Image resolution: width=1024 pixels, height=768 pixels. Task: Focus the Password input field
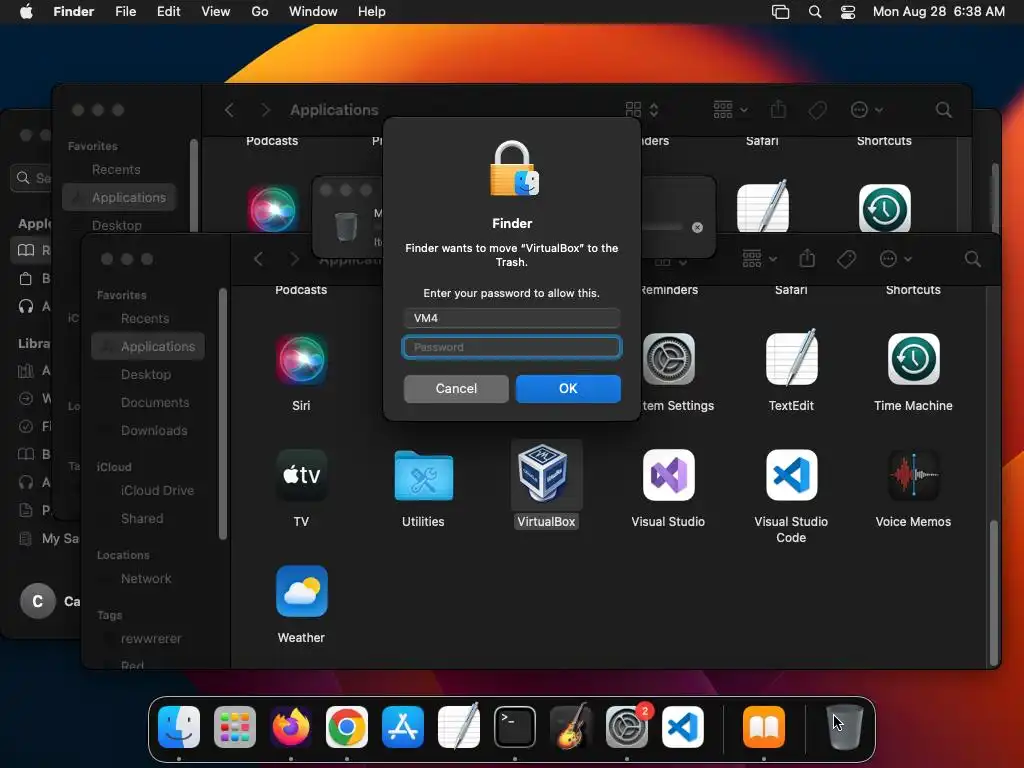(x=511, y=347)
